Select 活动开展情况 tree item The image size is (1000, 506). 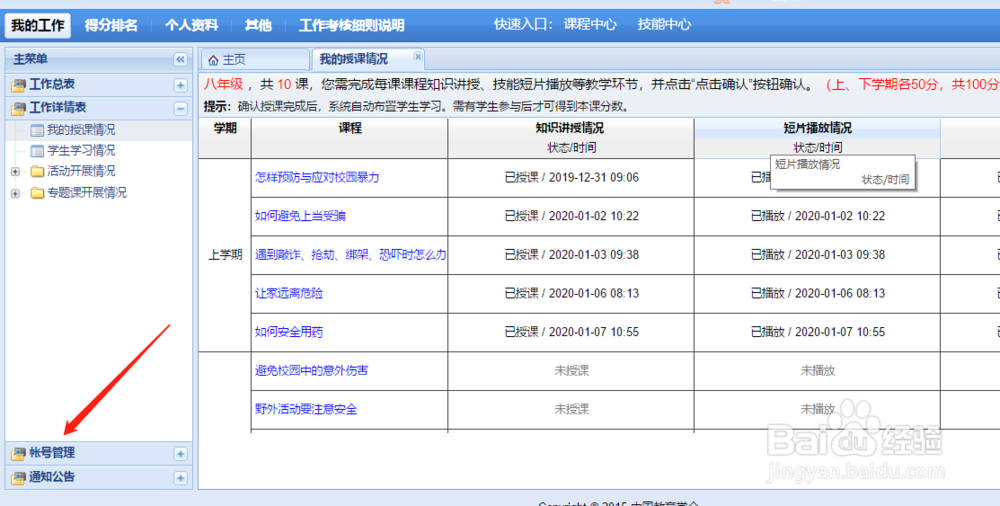tap(81, 172)
